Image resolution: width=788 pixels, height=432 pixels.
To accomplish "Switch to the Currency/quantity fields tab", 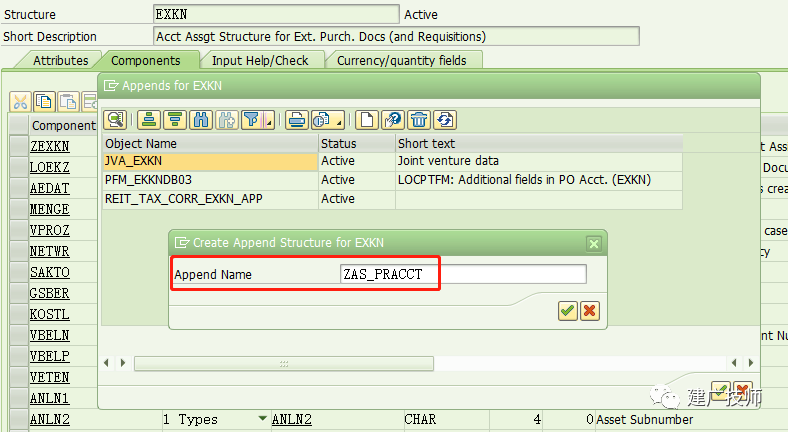I will 402,60.
